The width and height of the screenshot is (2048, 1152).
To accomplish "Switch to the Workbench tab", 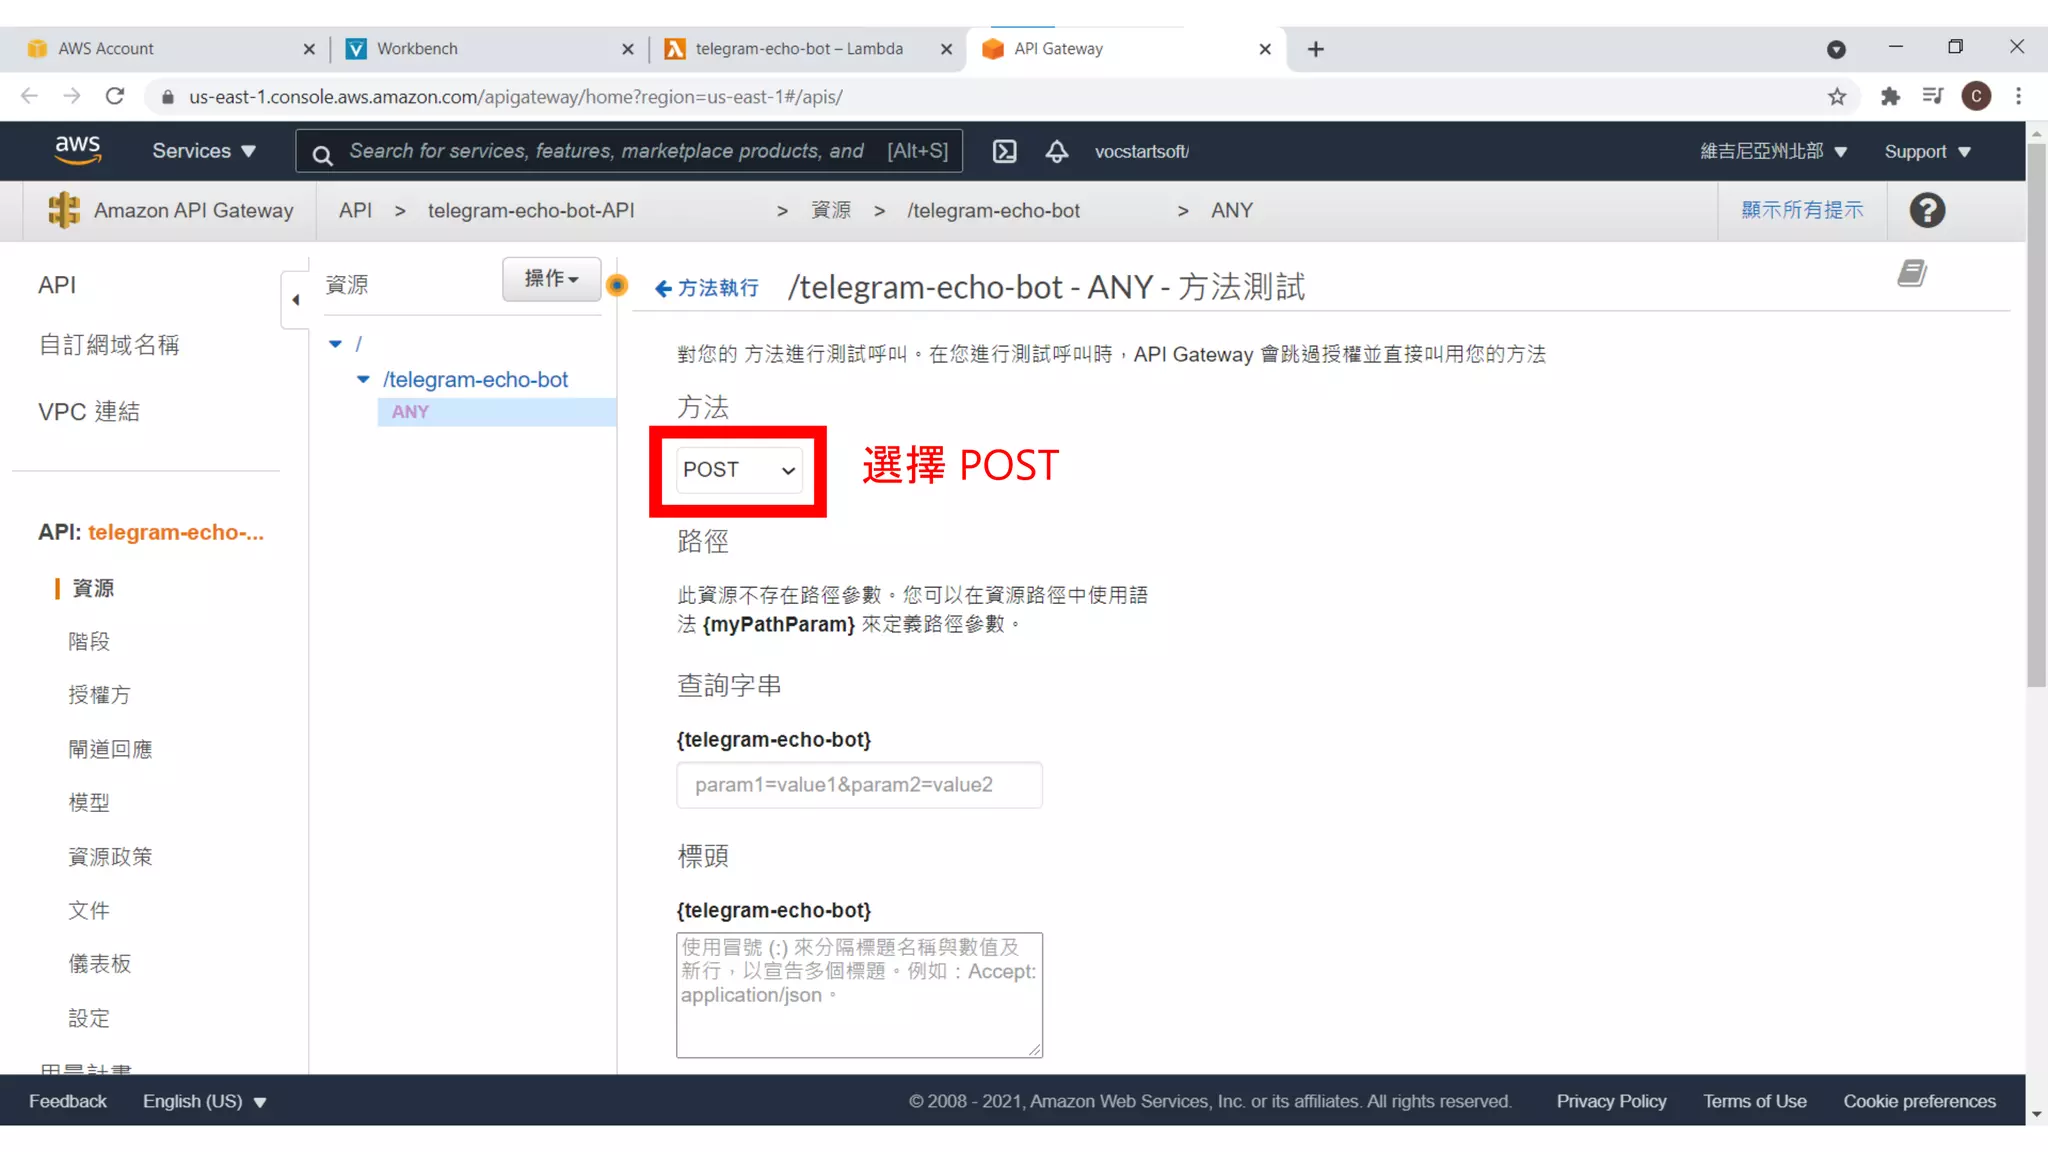I will coord(487,48).
